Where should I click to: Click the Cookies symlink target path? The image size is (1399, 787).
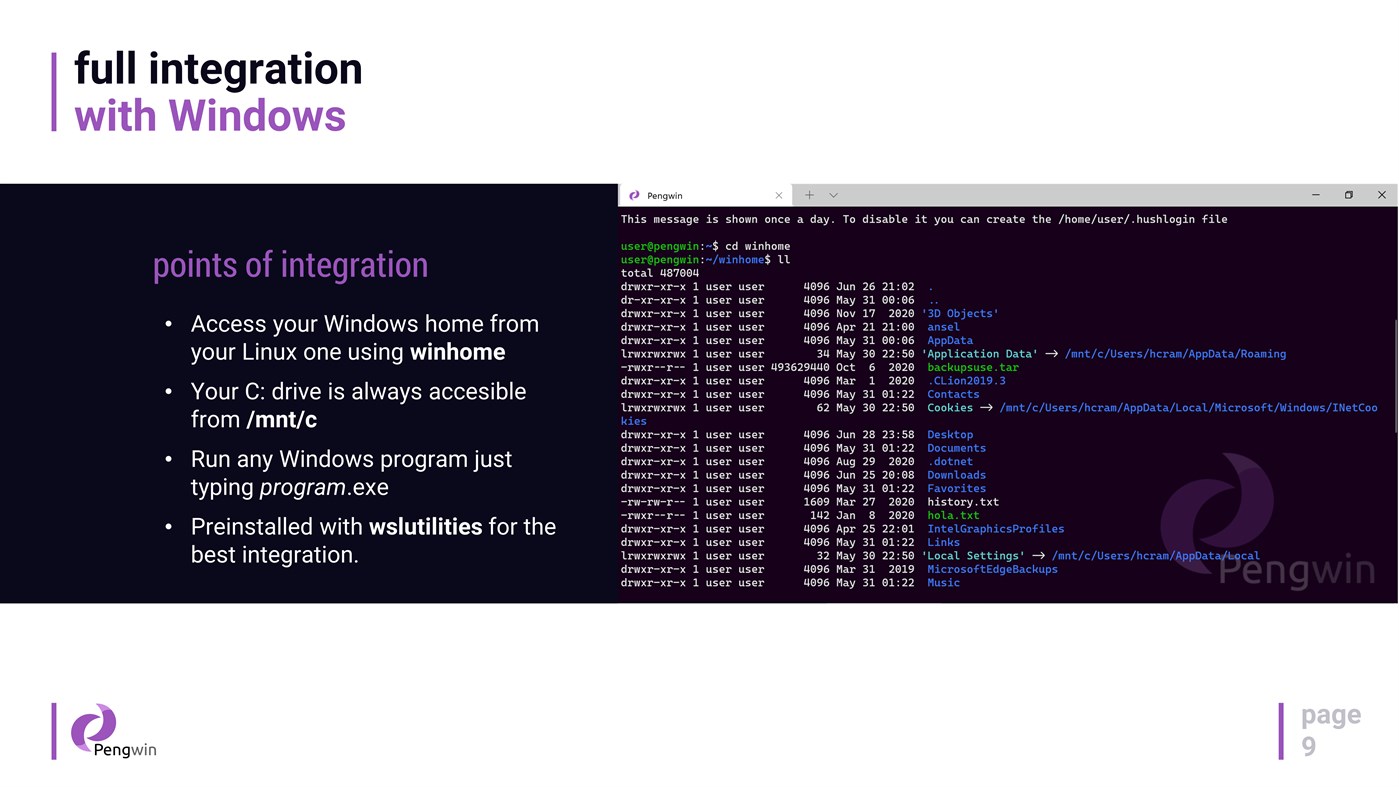1189,406
